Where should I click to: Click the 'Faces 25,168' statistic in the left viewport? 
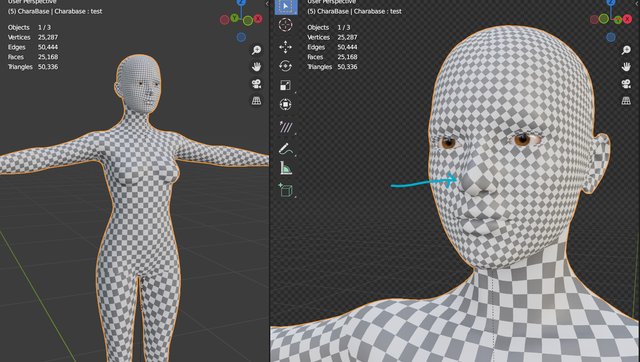[x=33, y=57]
